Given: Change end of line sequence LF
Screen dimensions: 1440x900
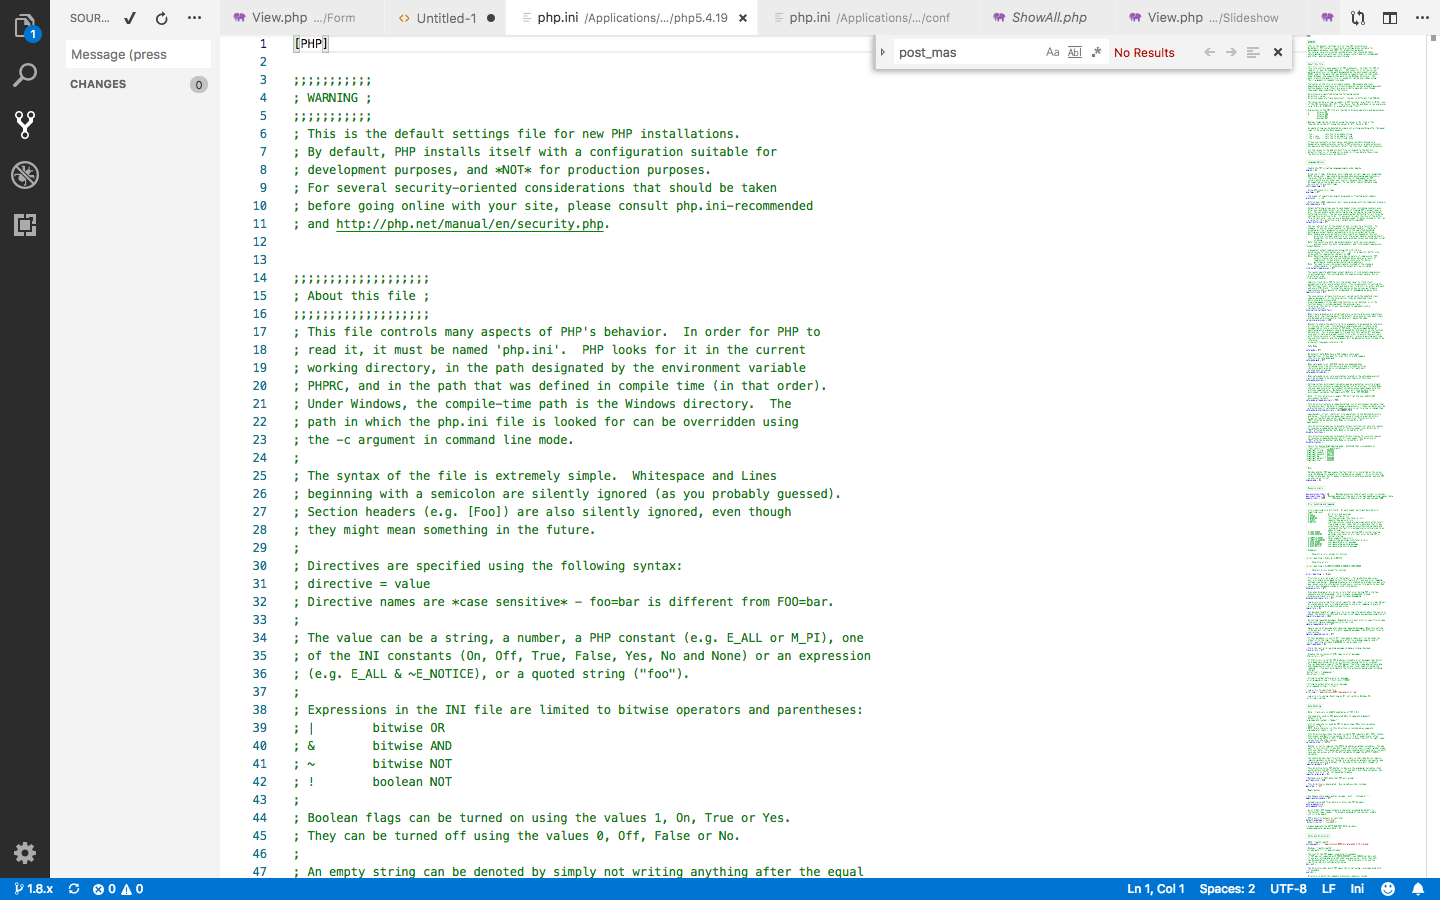Looking at the screenshot, I should [x=1329, y=888].
